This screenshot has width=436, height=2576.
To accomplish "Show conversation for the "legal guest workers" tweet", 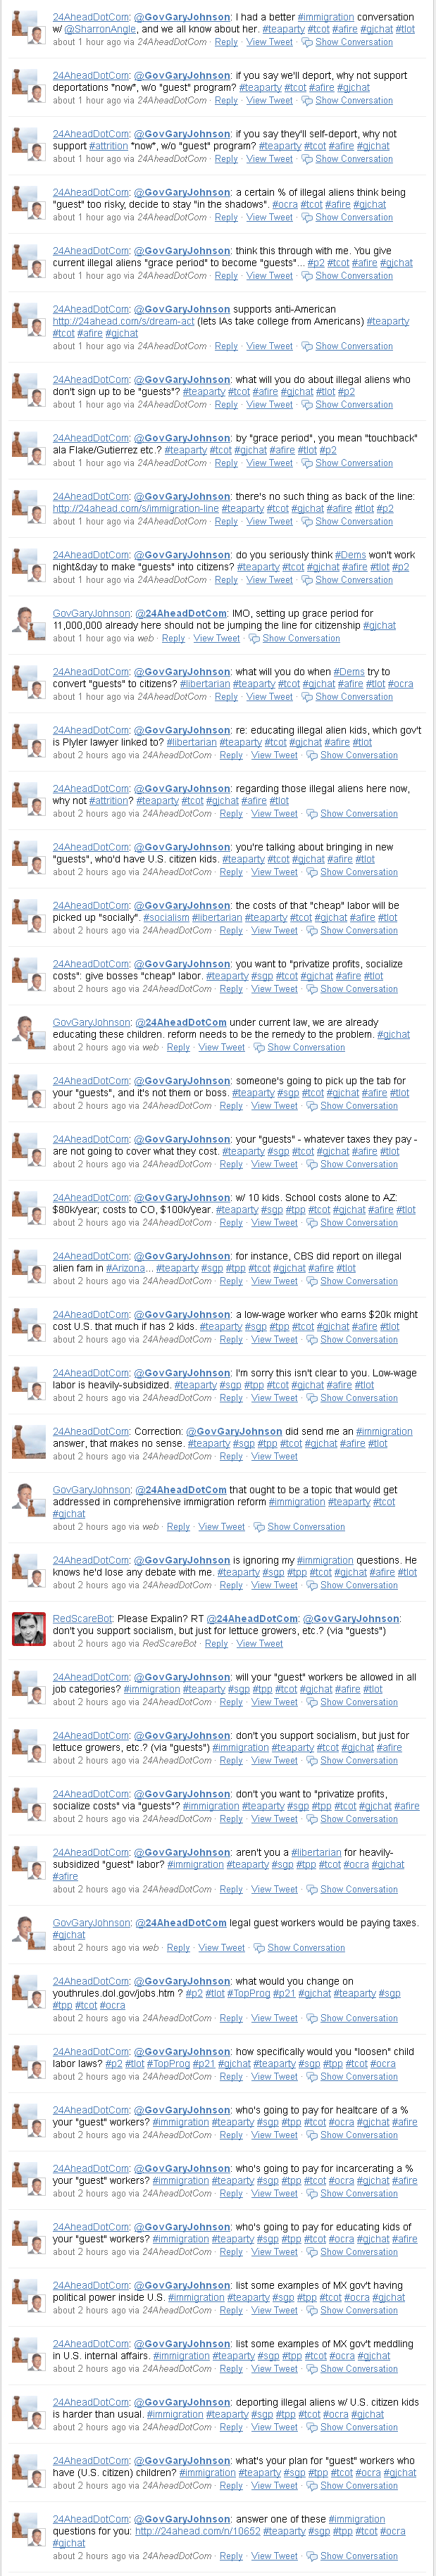I will [306, 1948].
